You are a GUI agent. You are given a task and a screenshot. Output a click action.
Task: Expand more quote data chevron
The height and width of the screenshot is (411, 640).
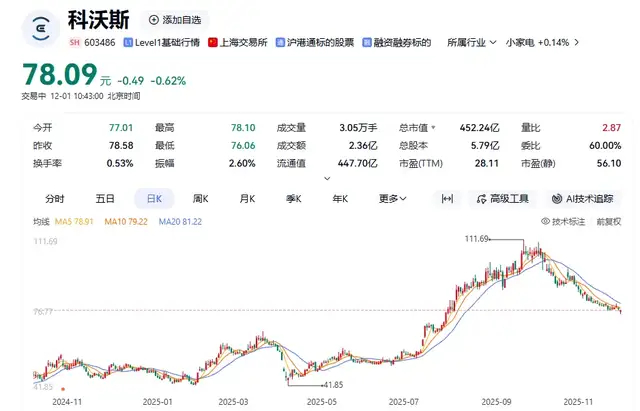pos(325,179)
